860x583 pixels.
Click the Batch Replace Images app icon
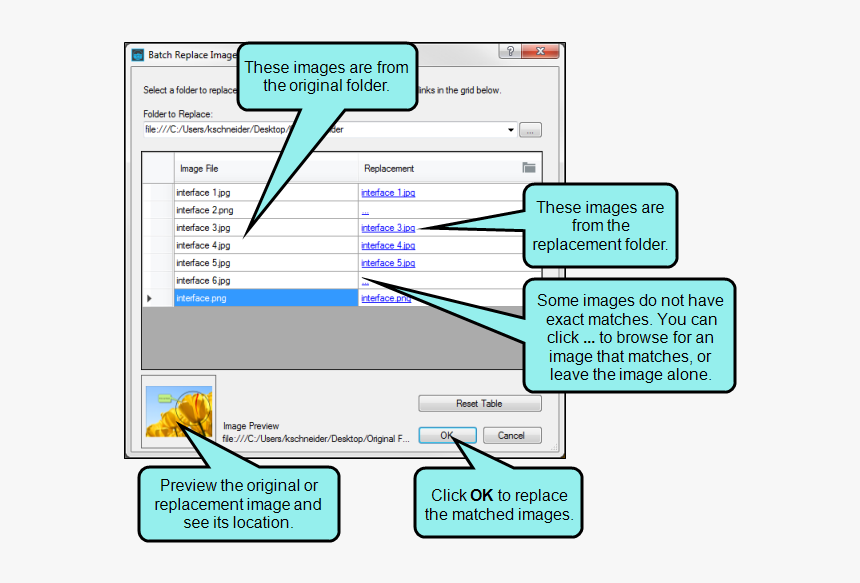138,55
